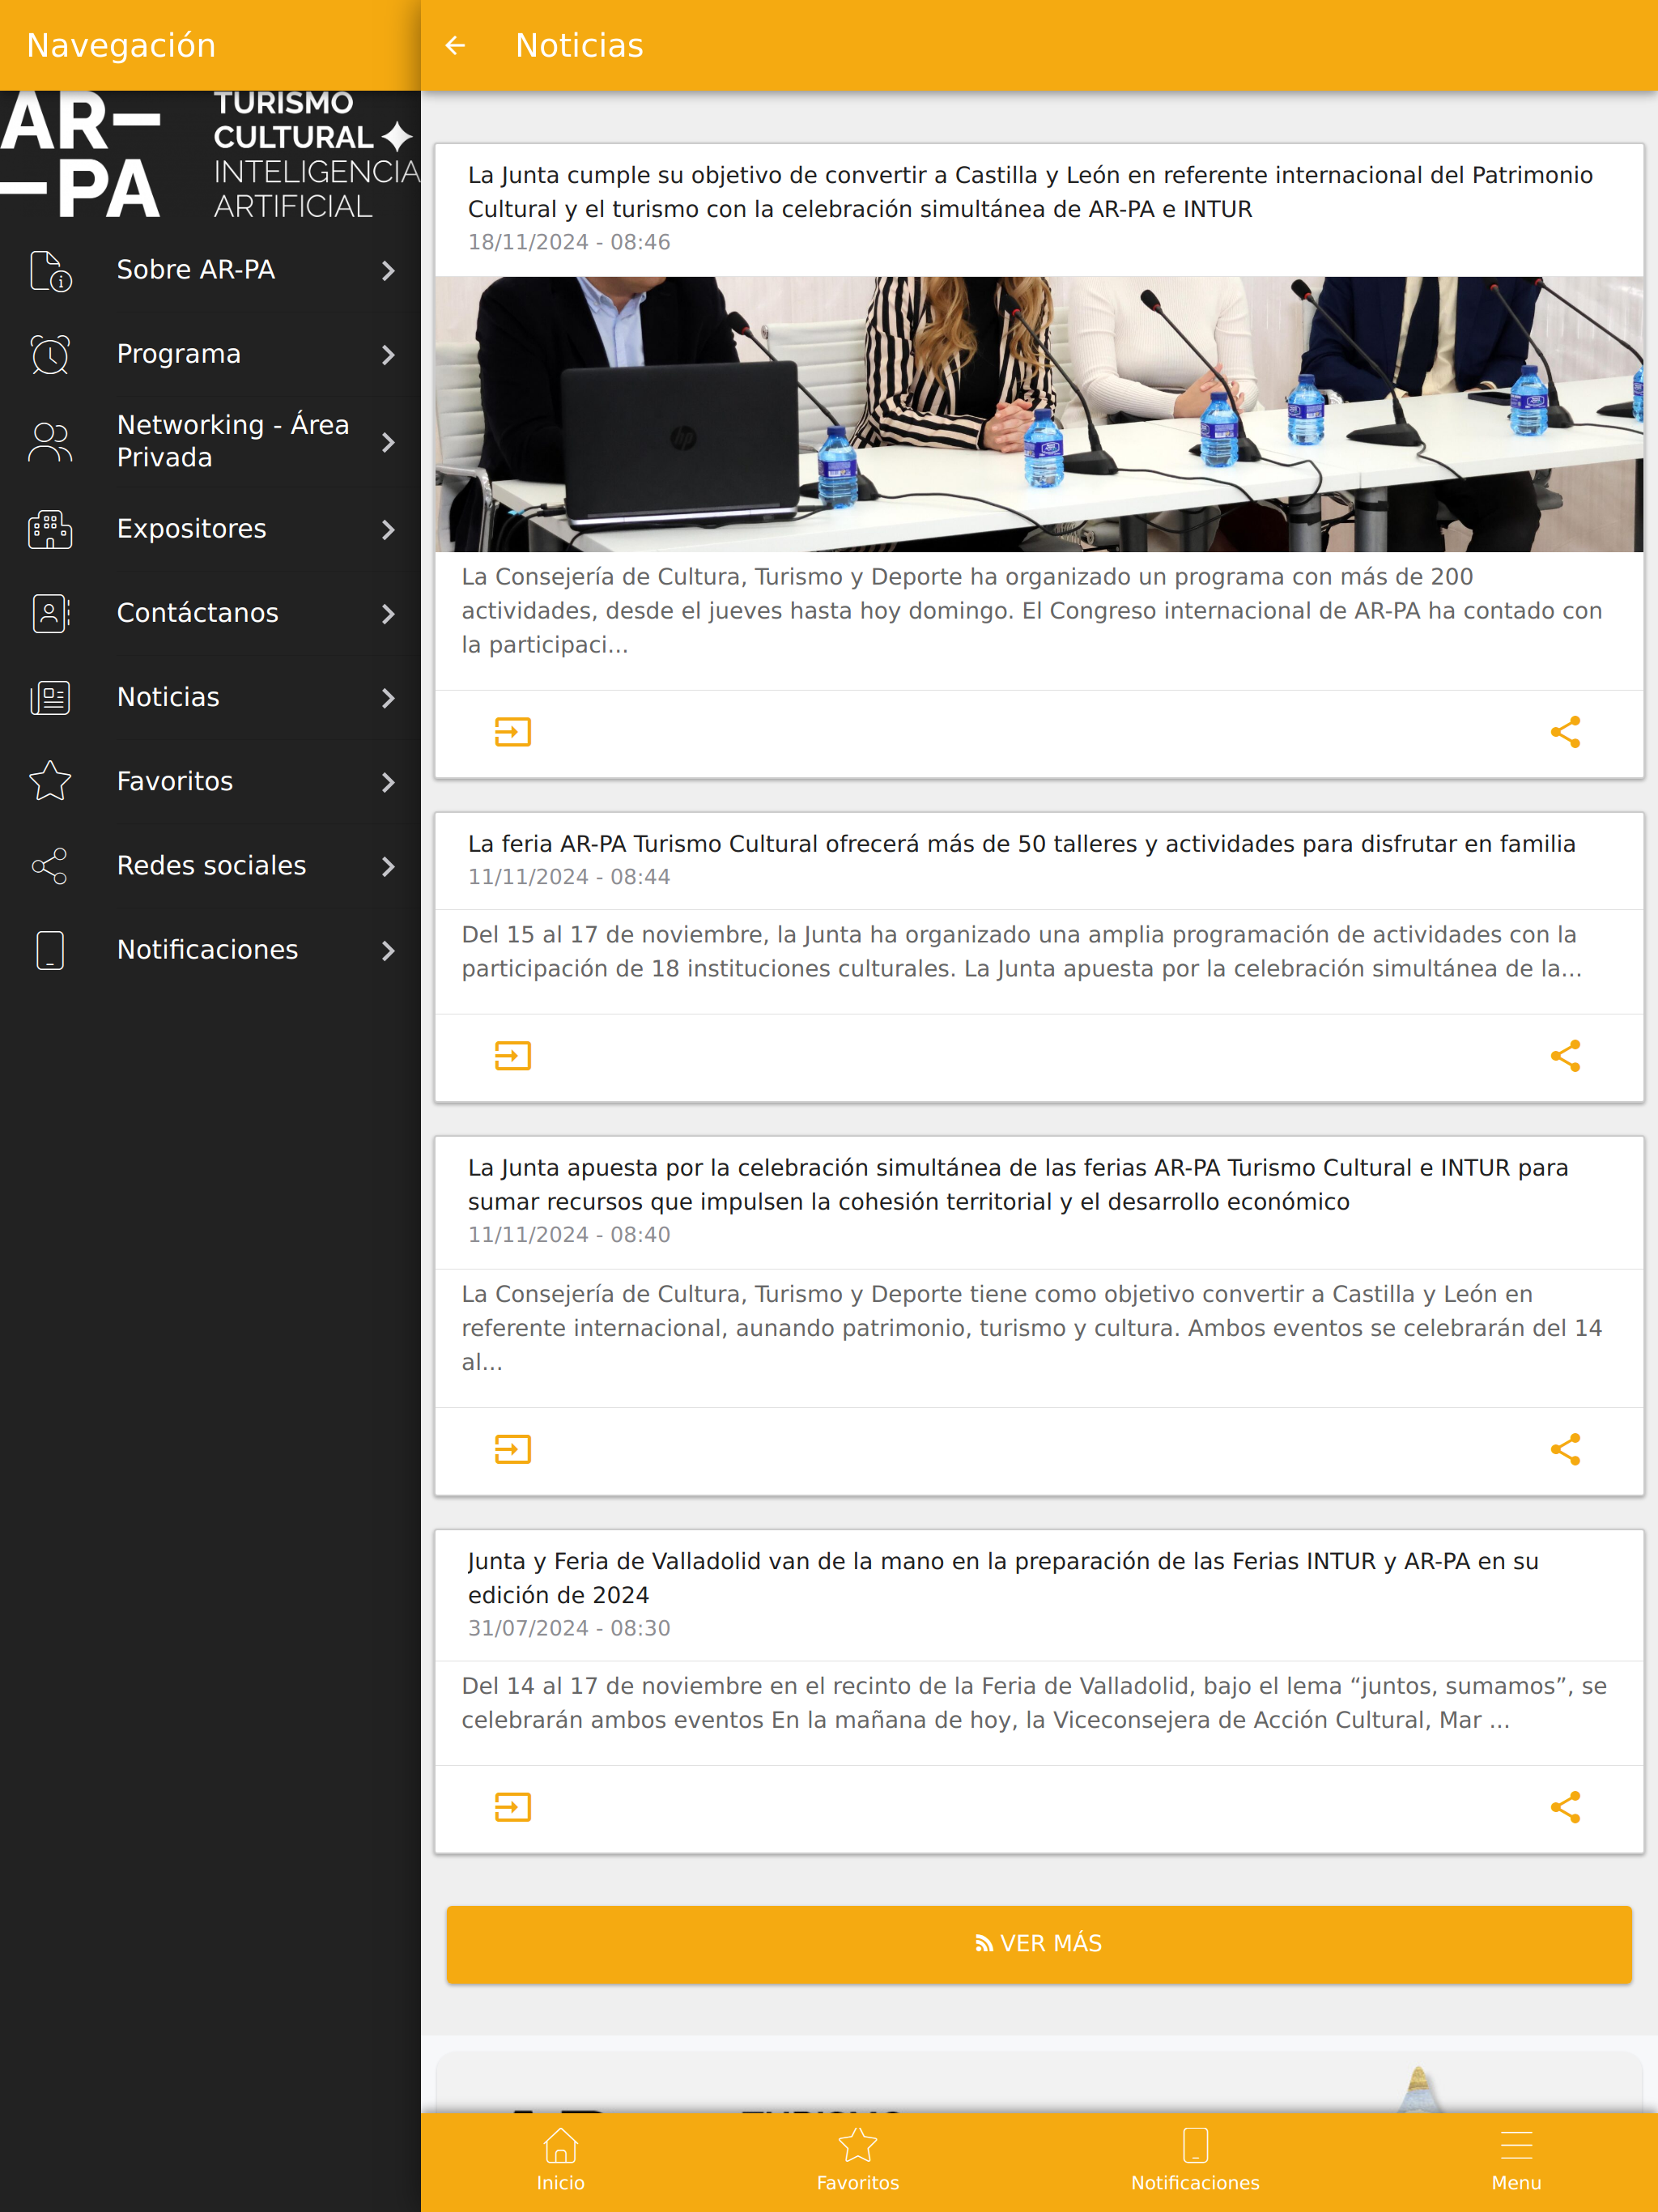Image resolution: width=1658 pixels, height=2212 pixels.
Task: Expand Contáctanos chevron
Action: 388,613
